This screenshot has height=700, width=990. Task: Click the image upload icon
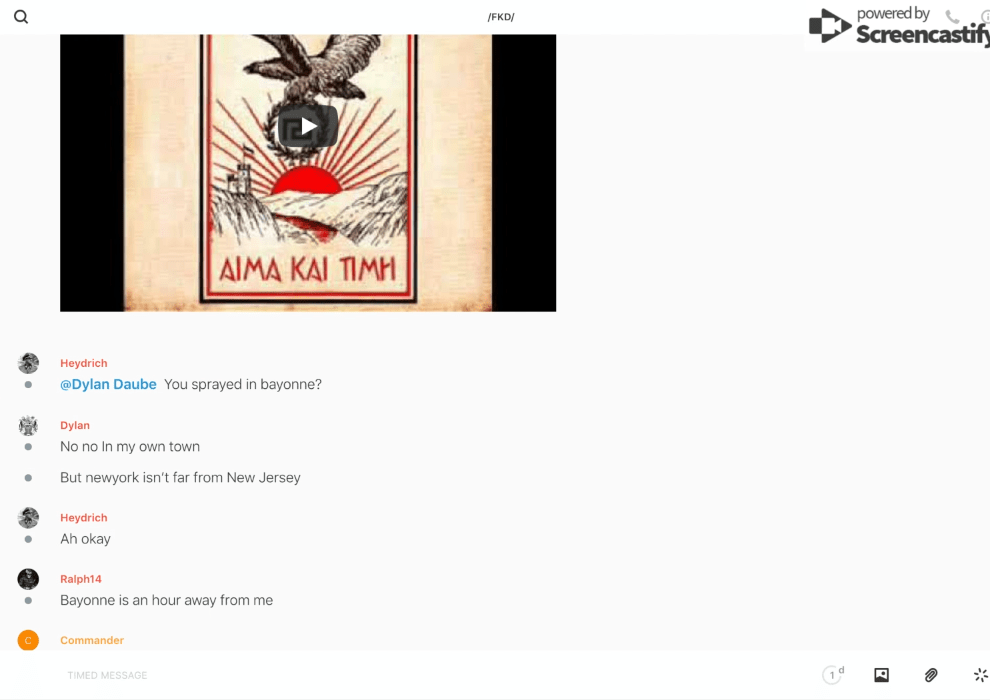click(881, 675)
